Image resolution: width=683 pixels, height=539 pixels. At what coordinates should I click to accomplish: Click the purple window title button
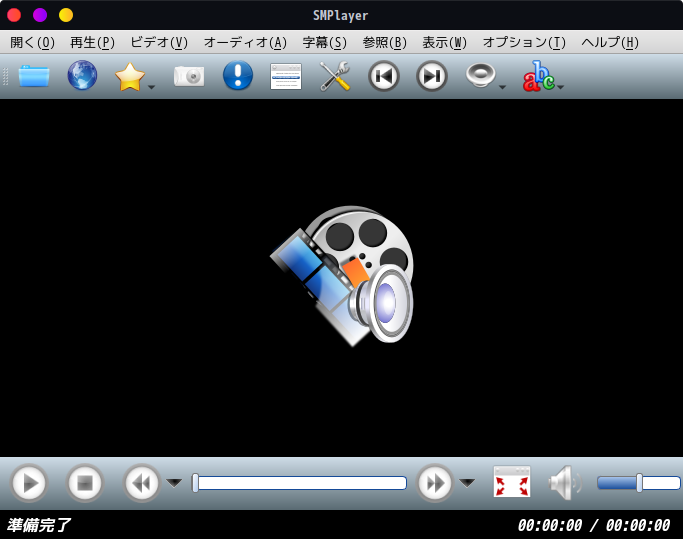coord(40,15)
